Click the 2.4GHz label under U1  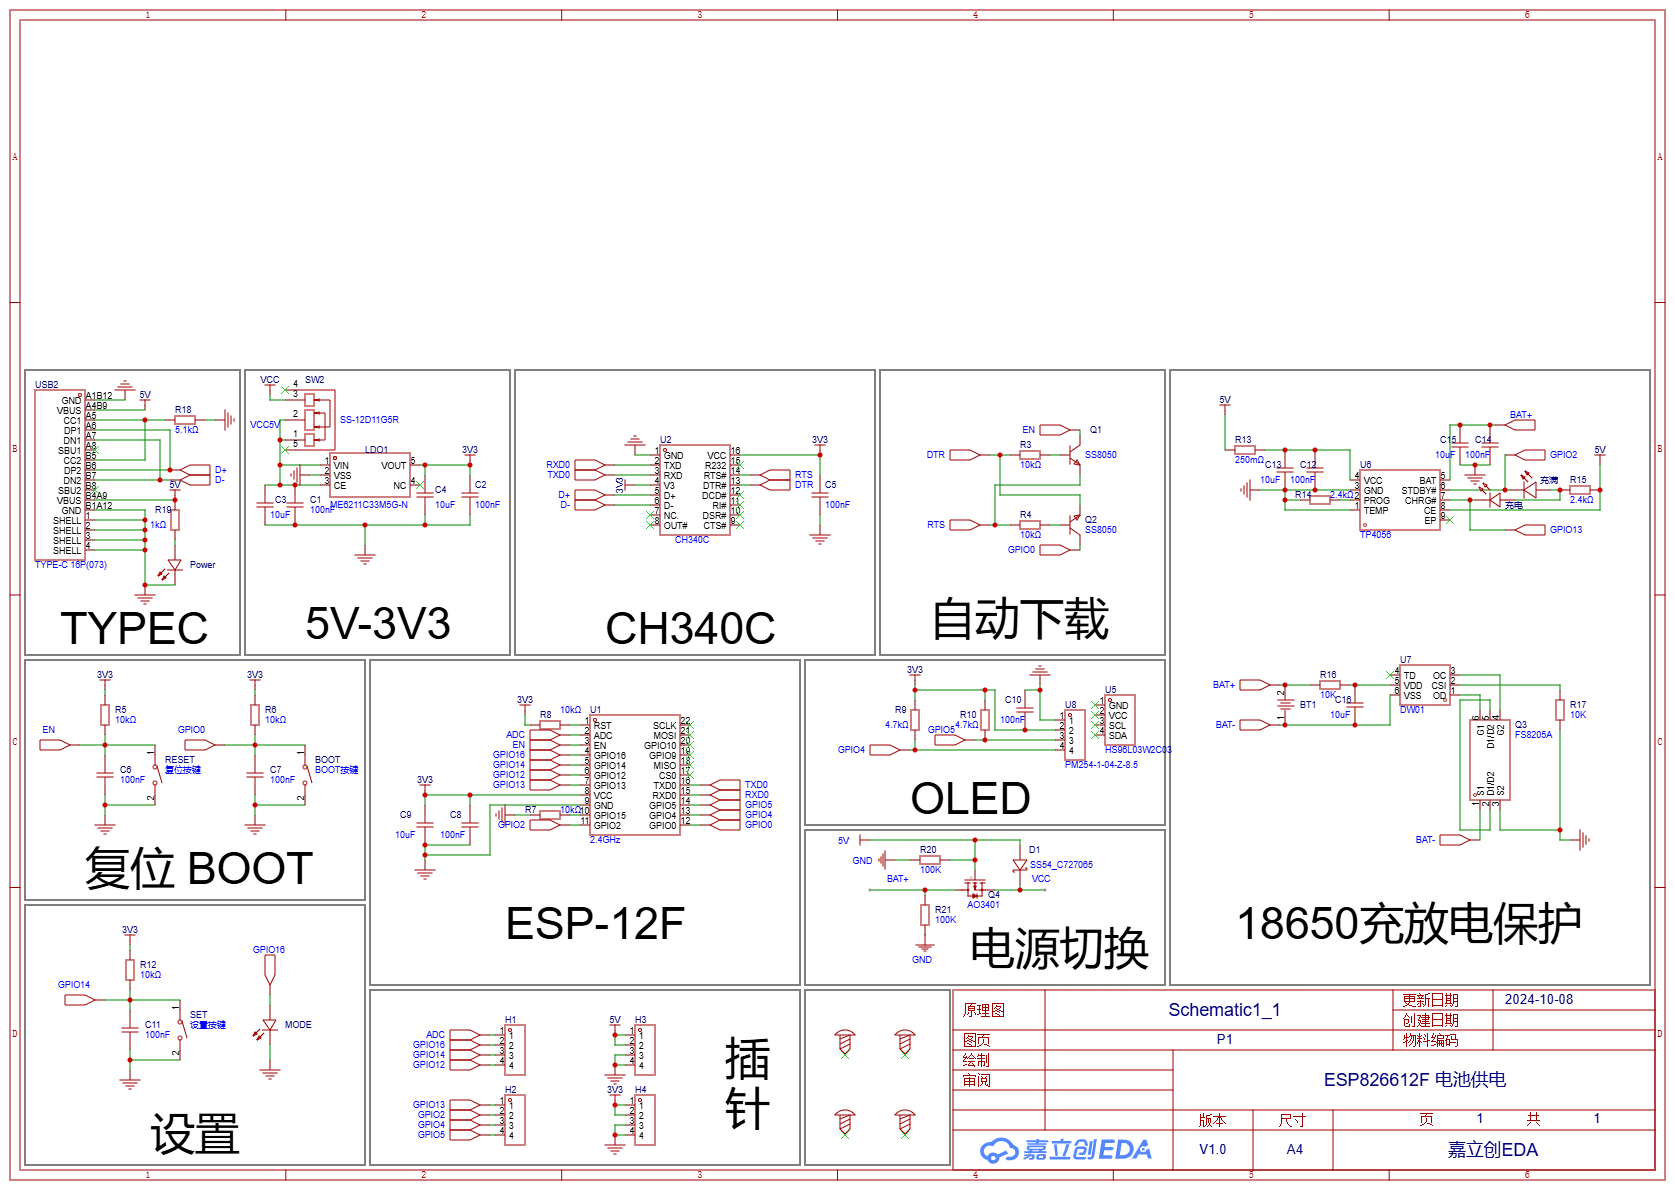(x=605, y=840)
